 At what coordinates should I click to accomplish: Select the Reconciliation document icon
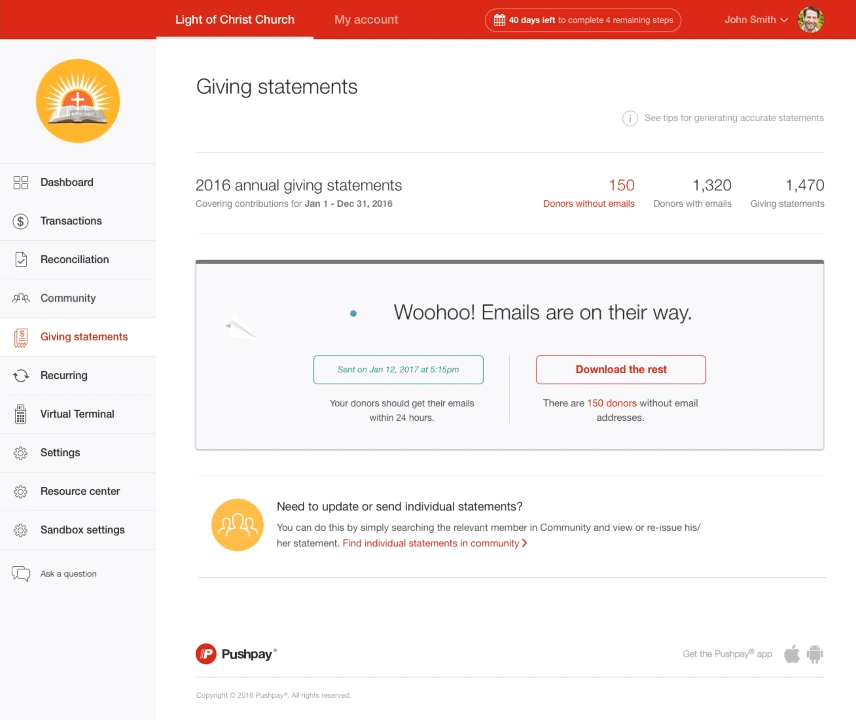[x=21, y=260]
